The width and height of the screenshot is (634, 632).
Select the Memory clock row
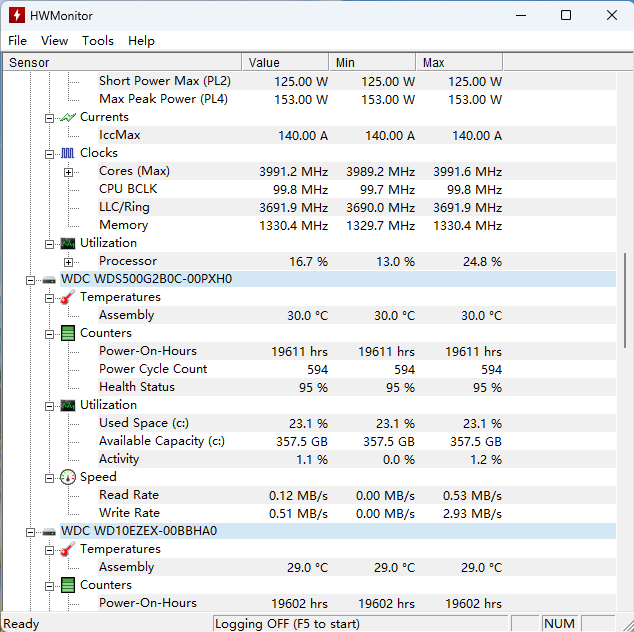point(357,225)
